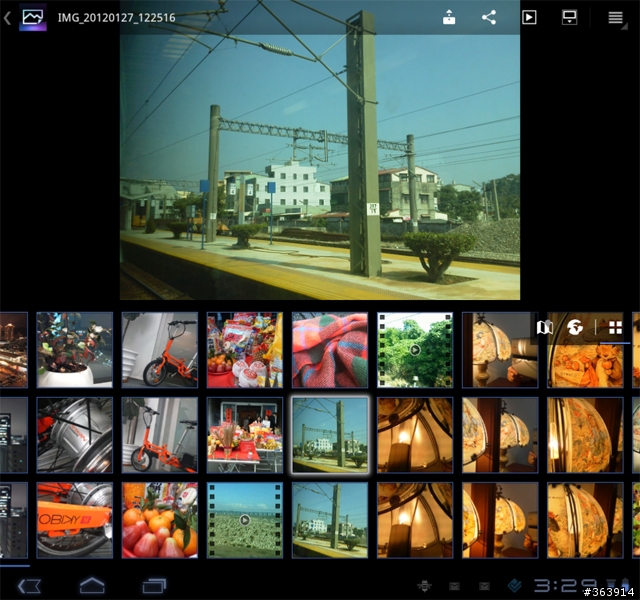Open the oranges and wax apples thumbnail
640x600 pixels.
[160, 520]
